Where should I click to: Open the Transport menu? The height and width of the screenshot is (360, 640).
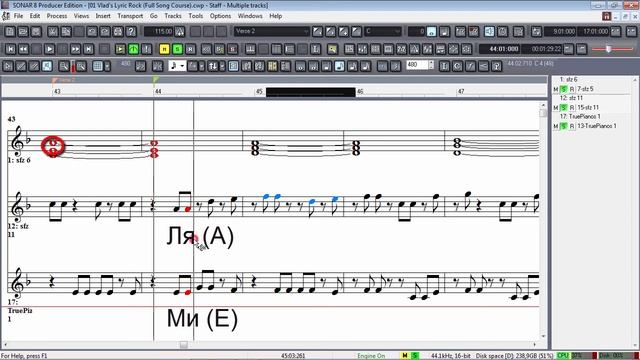click(130, 16)
